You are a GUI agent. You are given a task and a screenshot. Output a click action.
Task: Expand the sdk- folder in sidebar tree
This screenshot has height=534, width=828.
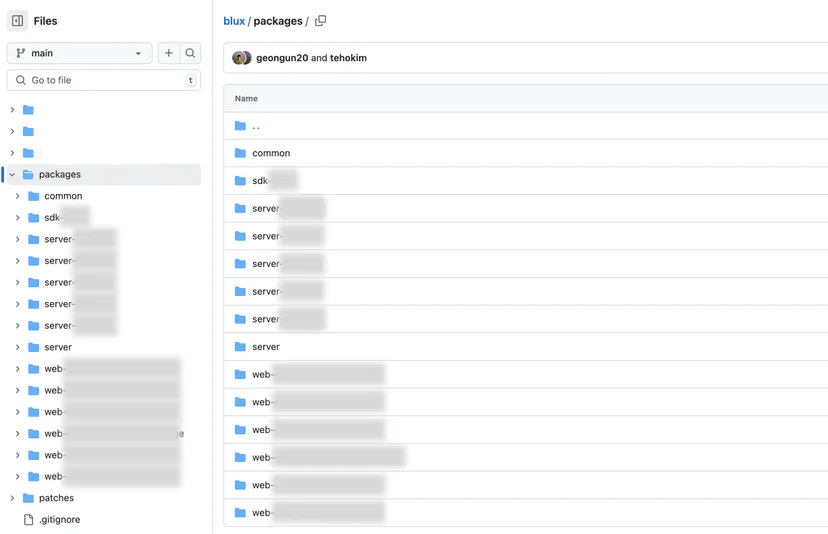(x=17, y=218)
